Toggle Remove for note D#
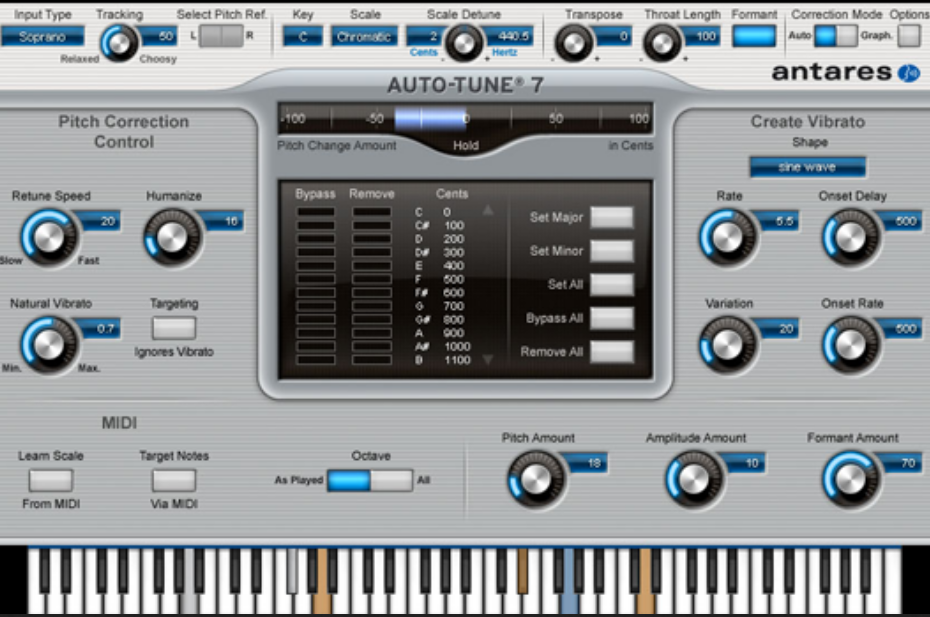The height and width of the screenshot is (617, 930). [x=372, y=252]
